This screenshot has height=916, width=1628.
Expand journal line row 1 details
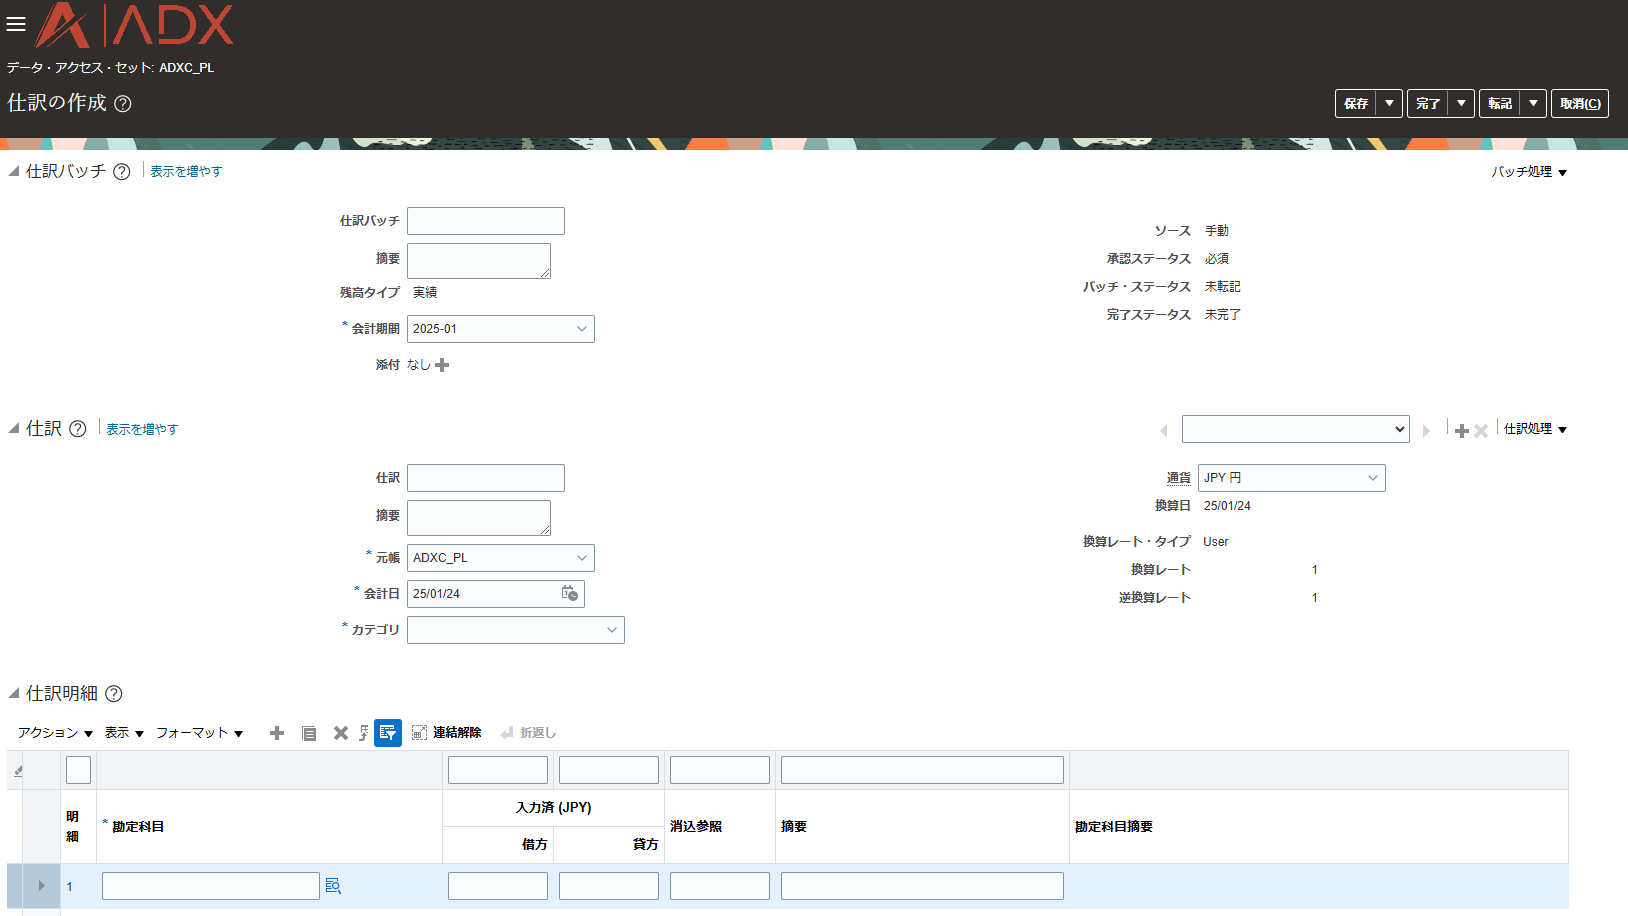tap(41, 886)
